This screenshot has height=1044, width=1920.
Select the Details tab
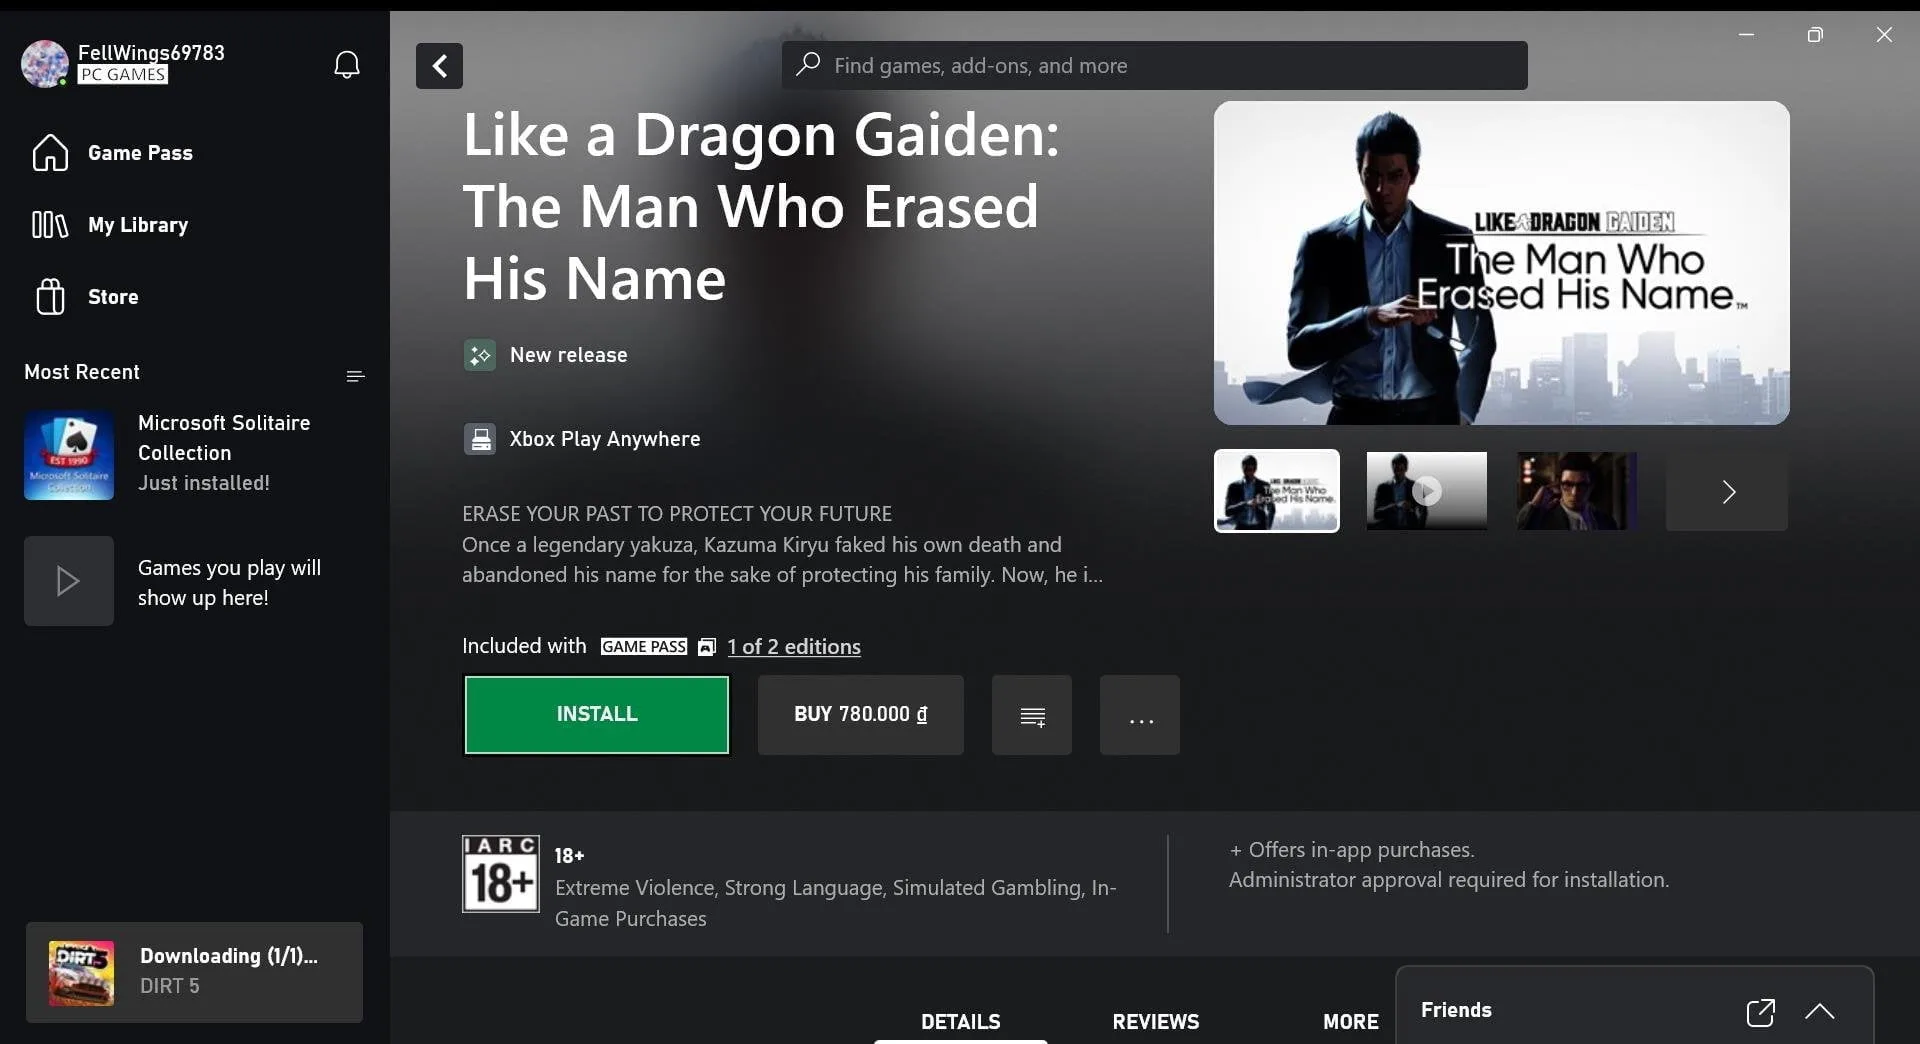[960, 1021]
